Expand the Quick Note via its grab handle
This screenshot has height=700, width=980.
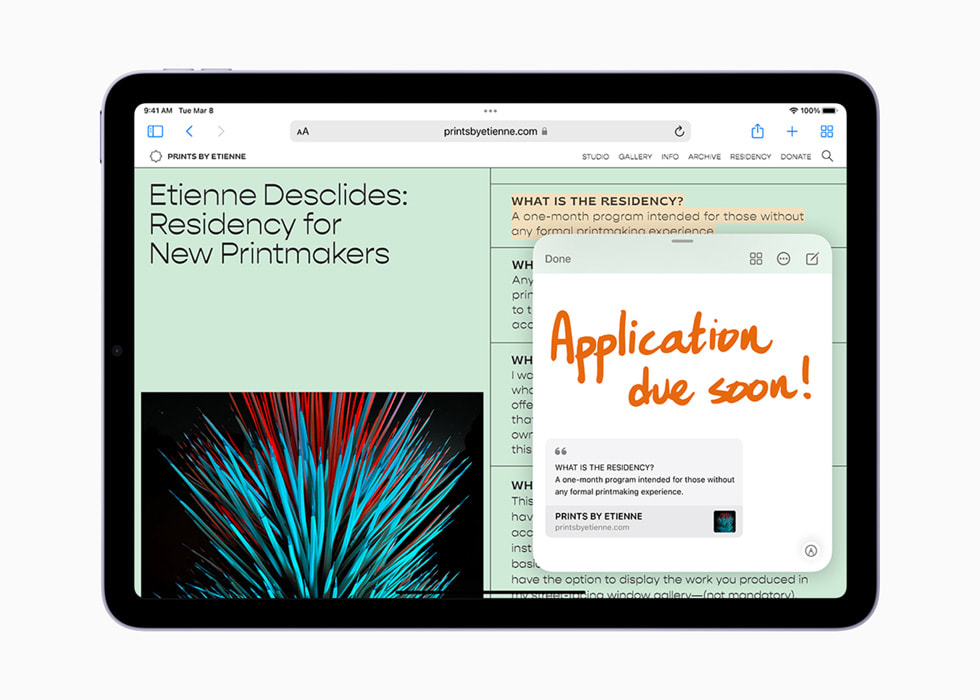682,243
